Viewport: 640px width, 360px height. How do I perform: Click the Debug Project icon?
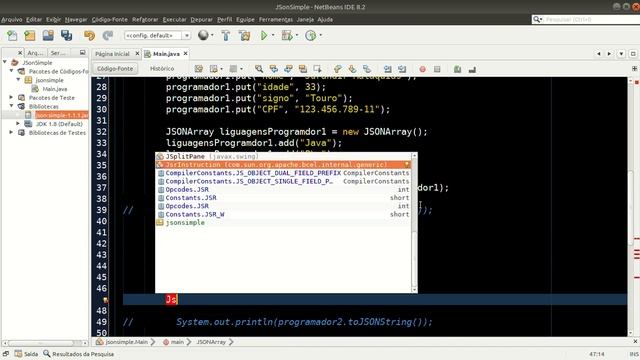(287, 36)
